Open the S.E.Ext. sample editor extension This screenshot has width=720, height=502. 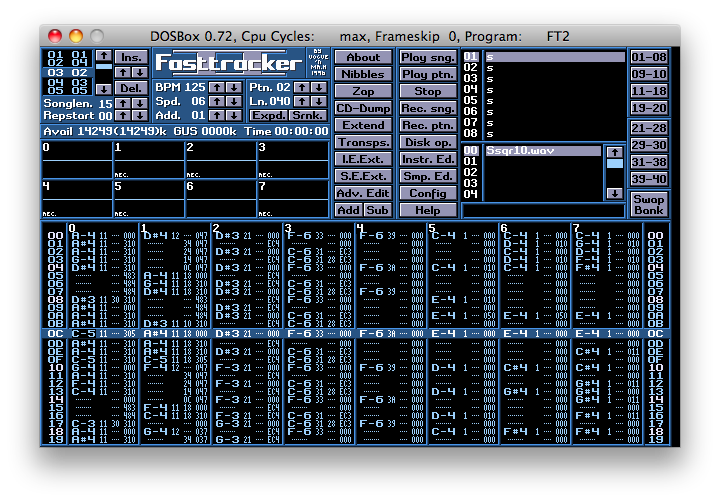pyautogui.click(x=363, y=176)
